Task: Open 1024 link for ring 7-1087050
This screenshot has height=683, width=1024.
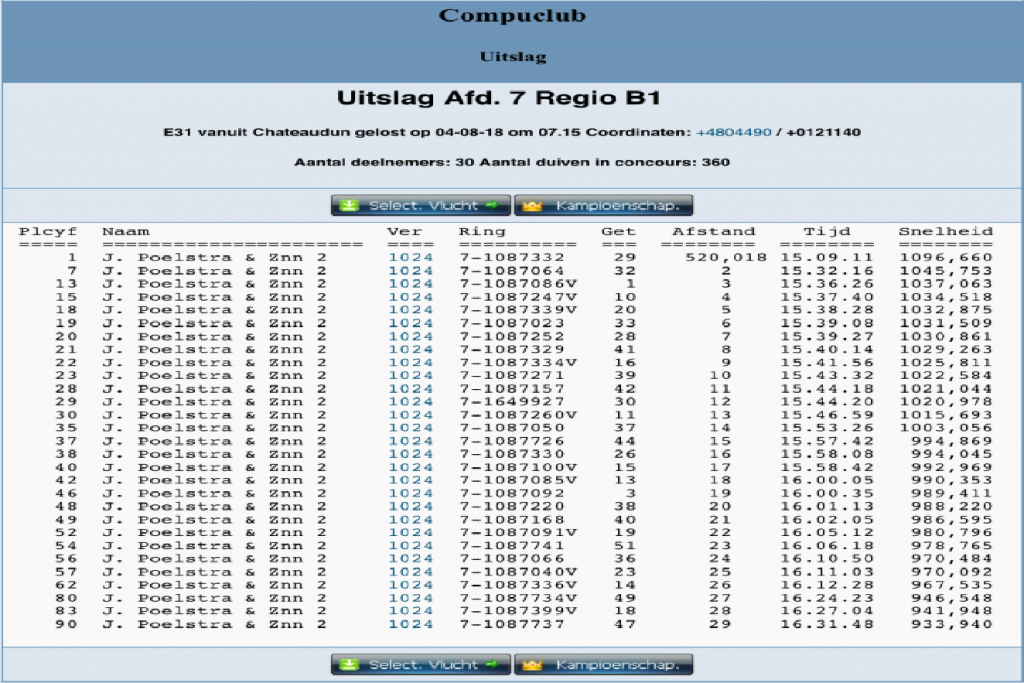Action: (x=410, y=428)
